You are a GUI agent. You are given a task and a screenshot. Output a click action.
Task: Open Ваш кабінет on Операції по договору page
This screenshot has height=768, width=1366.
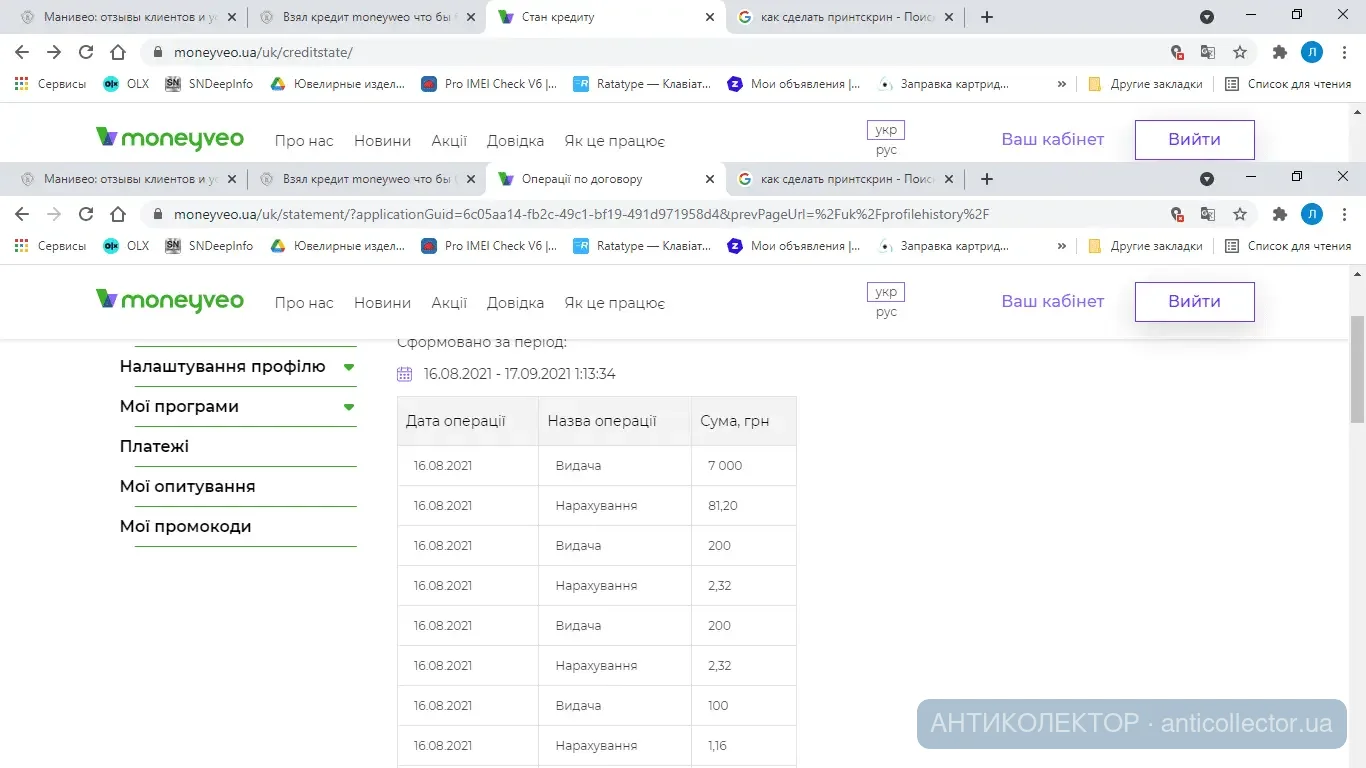tap(1053, 301)
